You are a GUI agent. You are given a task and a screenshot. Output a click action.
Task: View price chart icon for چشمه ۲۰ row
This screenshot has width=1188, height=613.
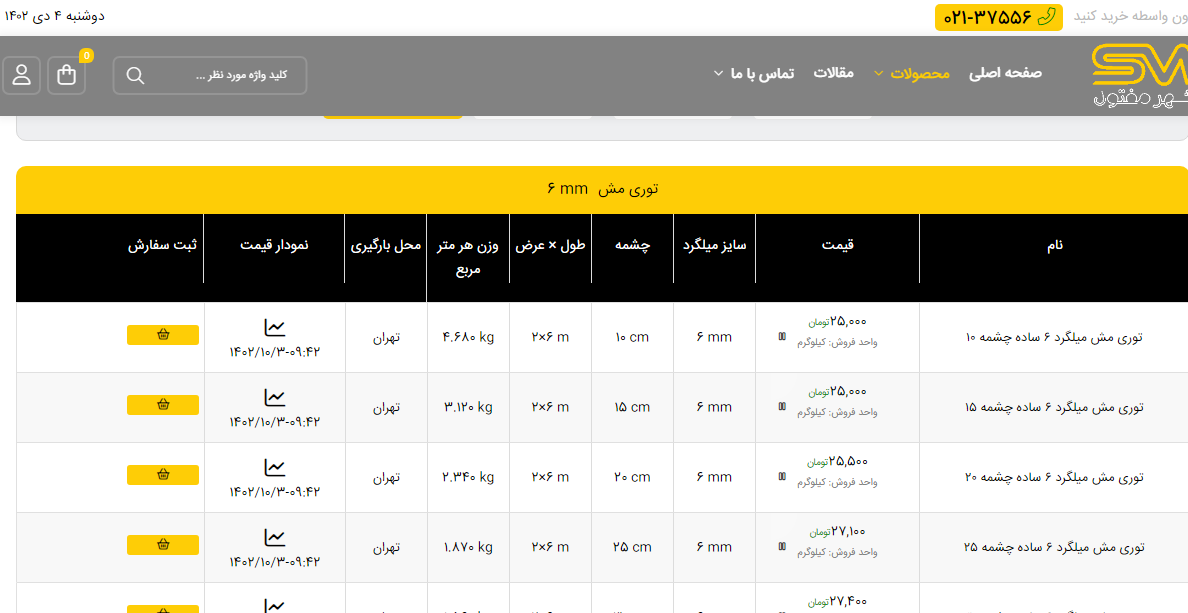(x=275, y=467)
